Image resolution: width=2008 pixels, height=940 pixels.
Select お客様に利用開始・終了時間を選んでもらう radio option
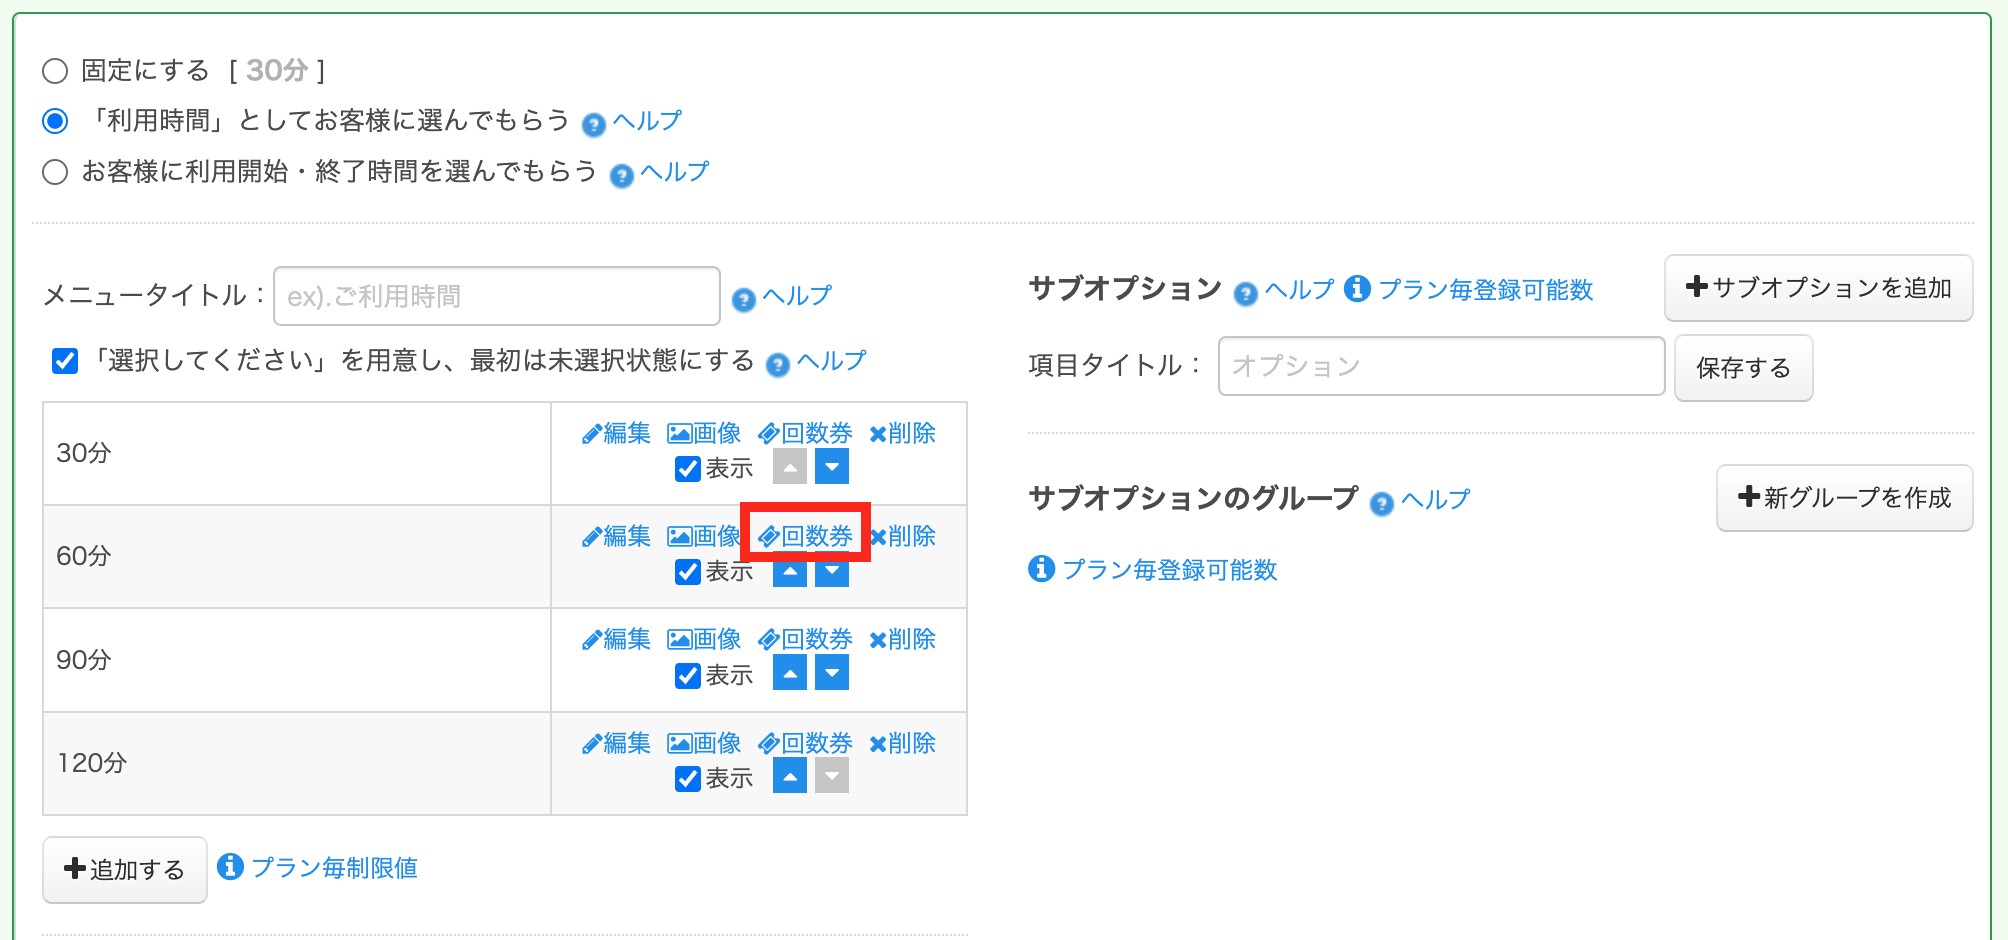tap(55, 172)
